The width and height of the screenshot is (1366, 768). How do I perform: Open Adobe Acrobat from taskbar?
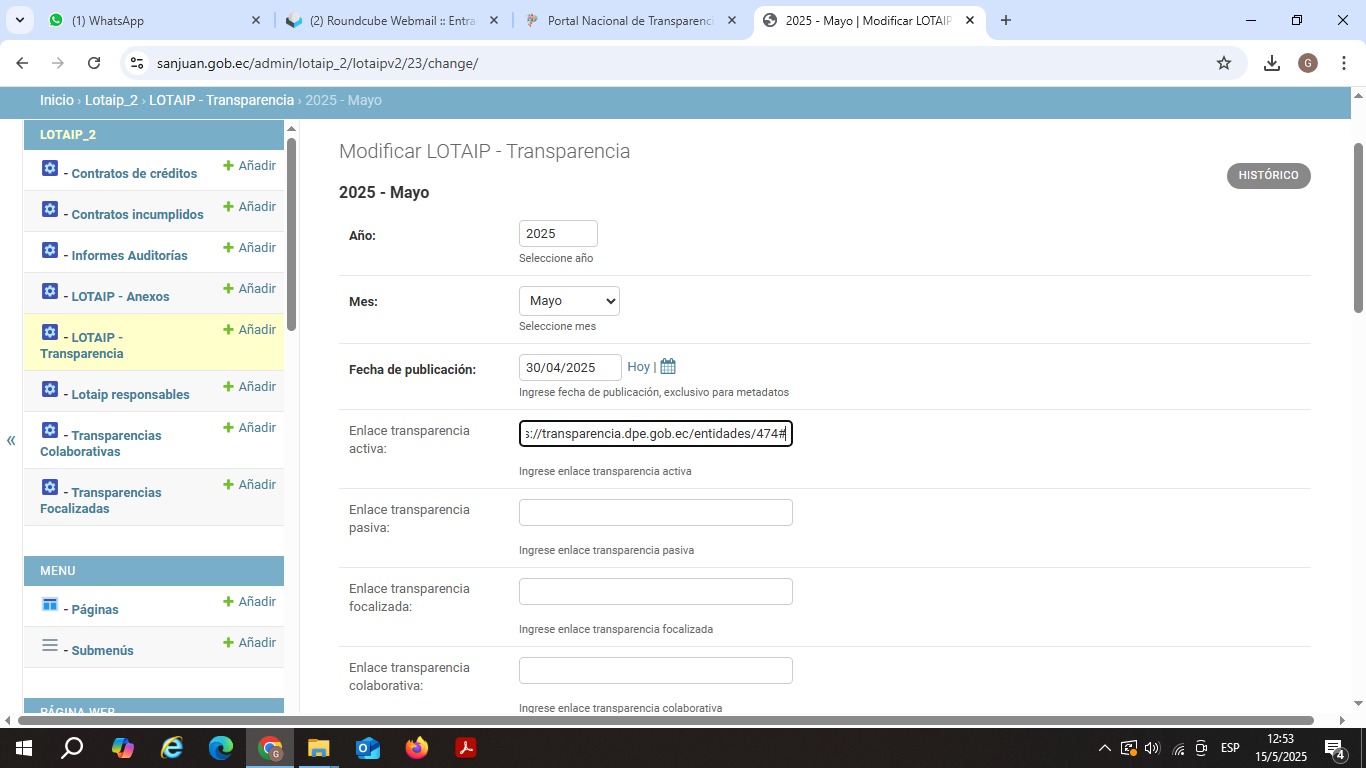tap(465, 748)
